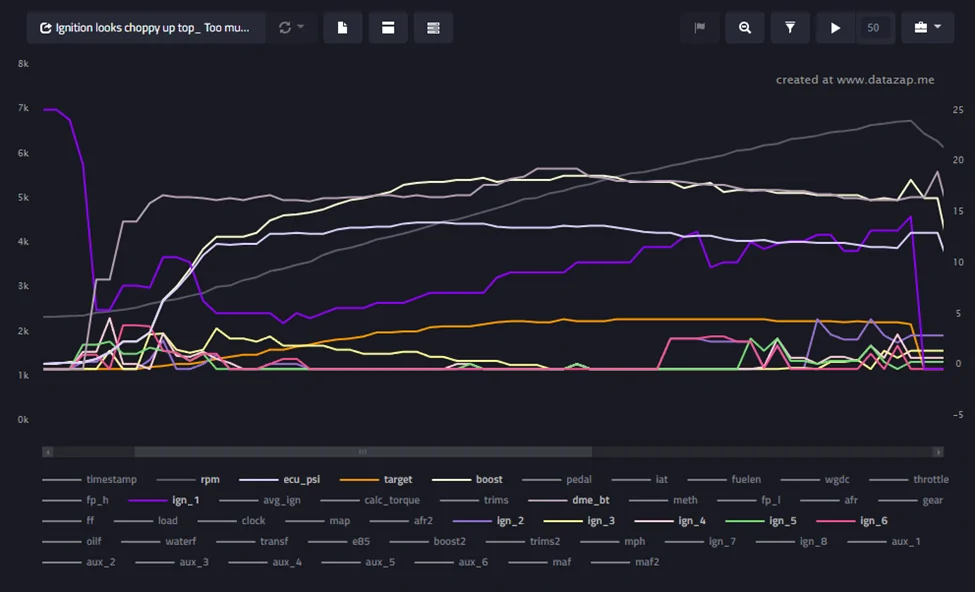Show the gear series

pos(910,500)
